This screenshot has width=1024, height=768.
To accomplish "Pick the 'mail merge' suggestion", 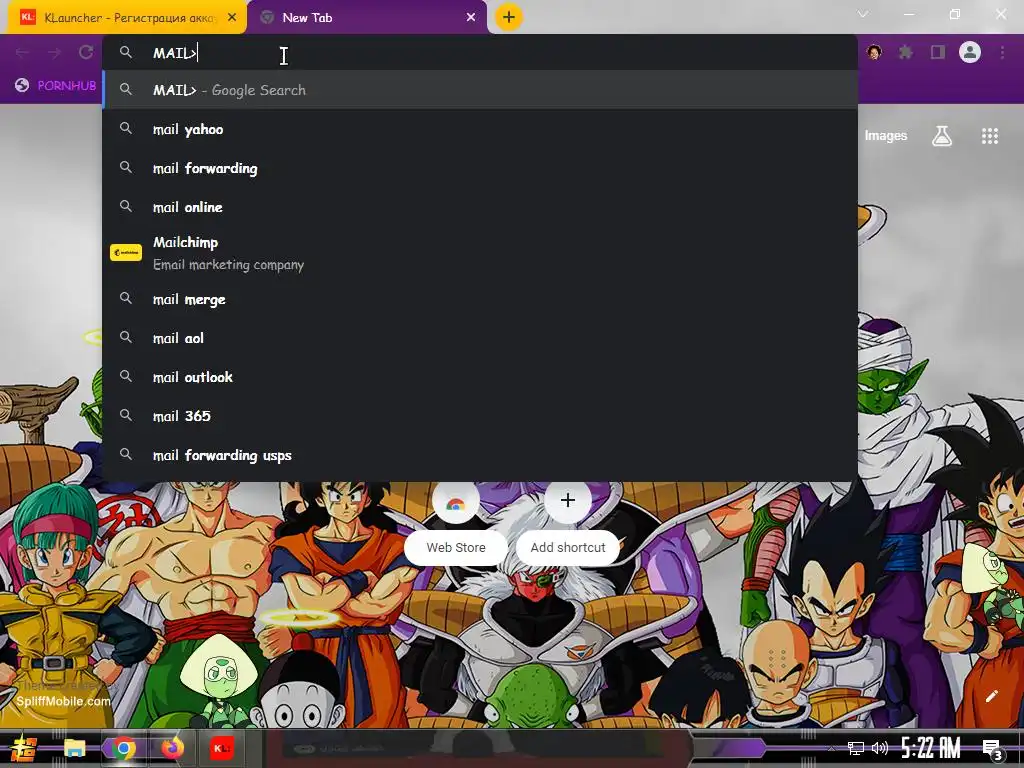I will [480, 299].
